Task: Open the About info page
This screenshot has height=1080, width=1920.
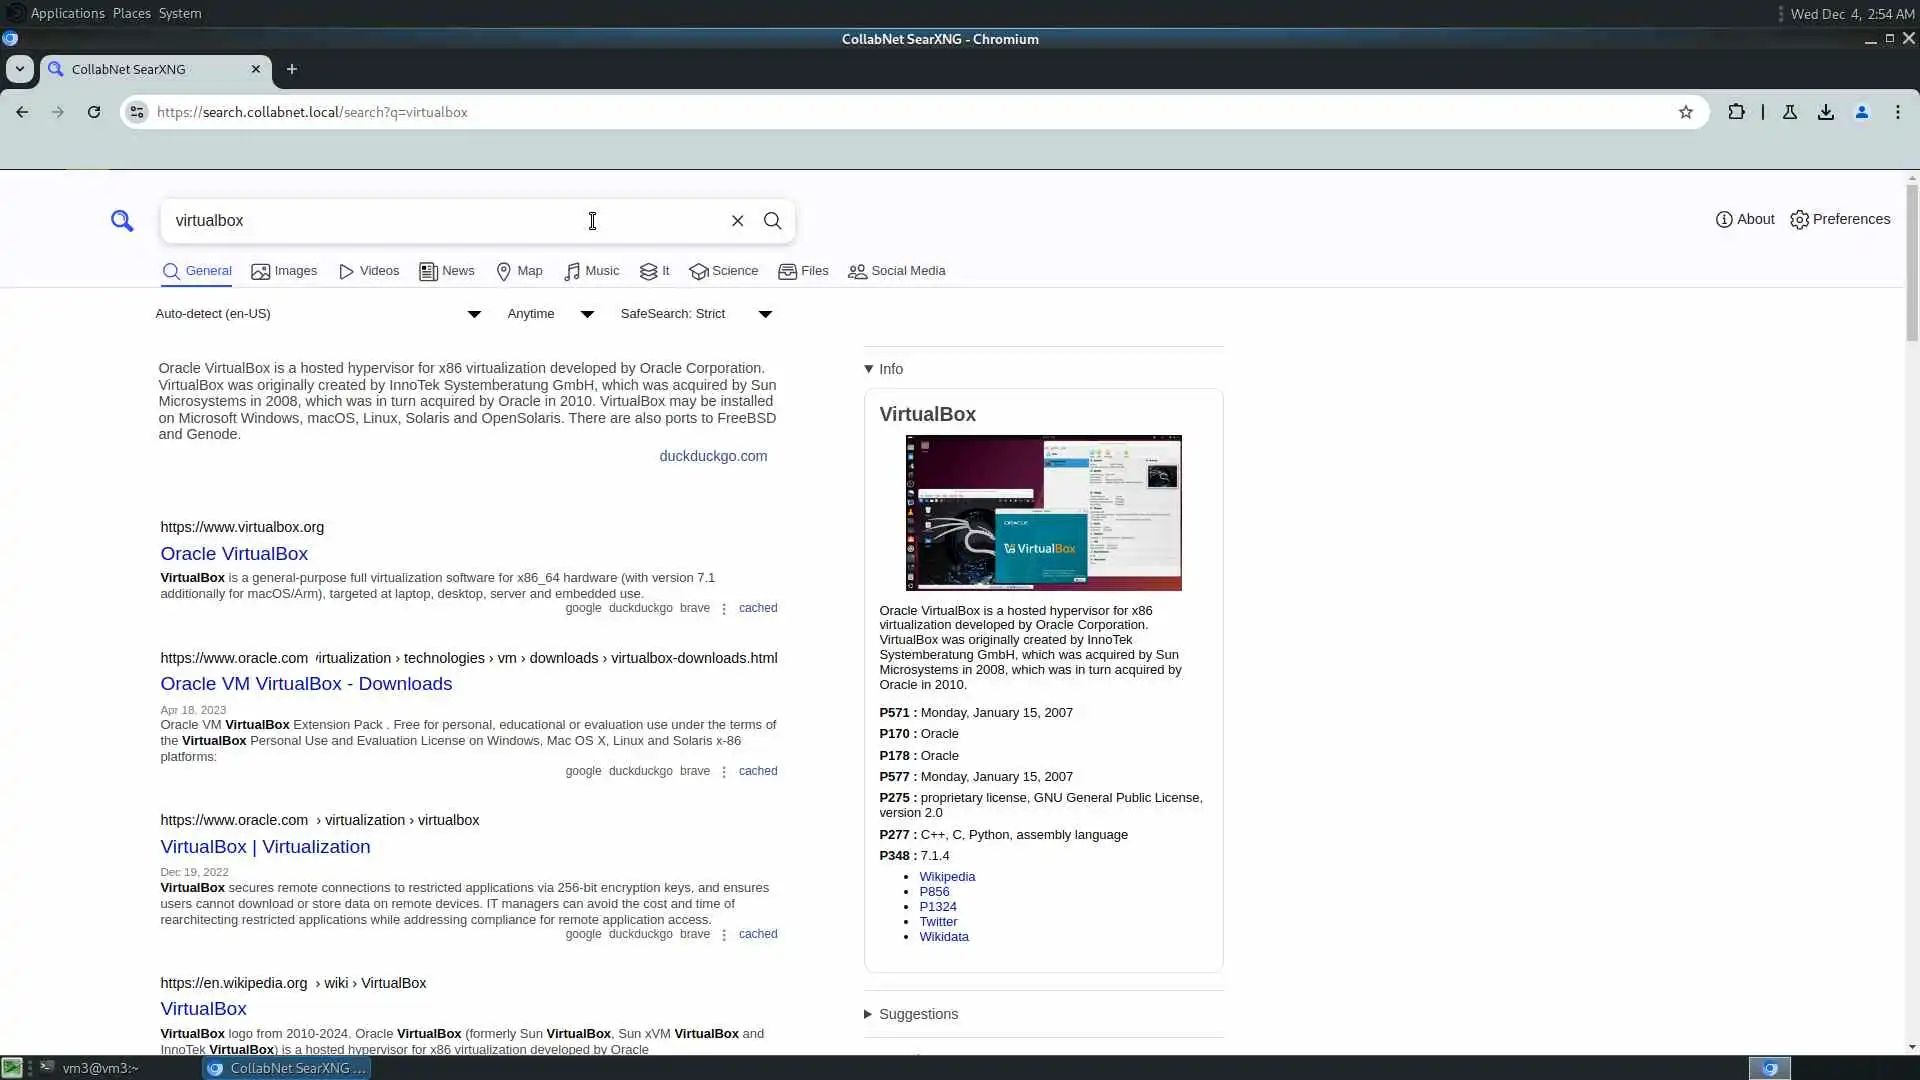Action: coord(1745,219)
